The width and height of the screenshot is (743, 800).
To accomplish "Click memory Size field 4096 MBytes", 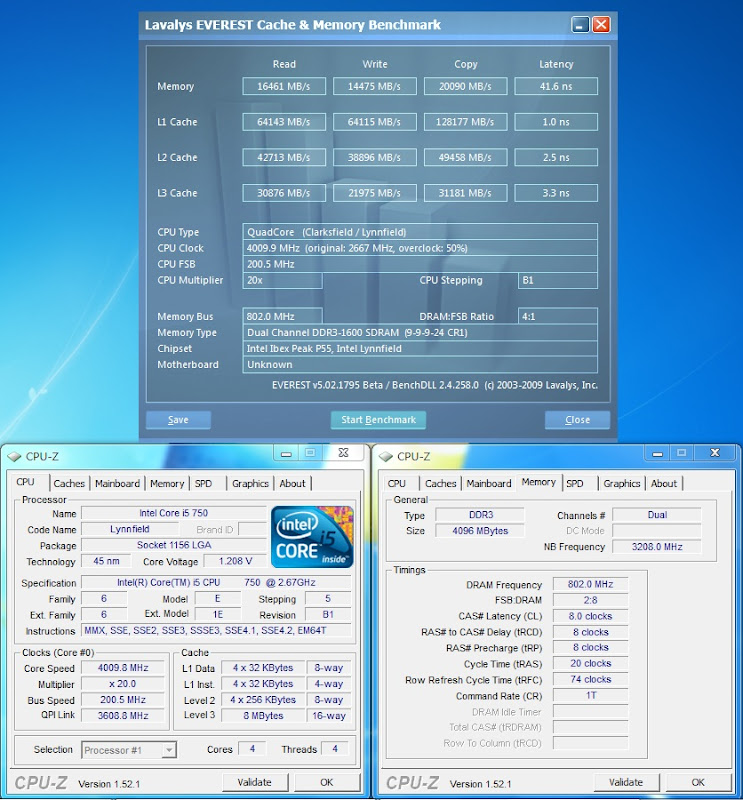I will 480,531.
